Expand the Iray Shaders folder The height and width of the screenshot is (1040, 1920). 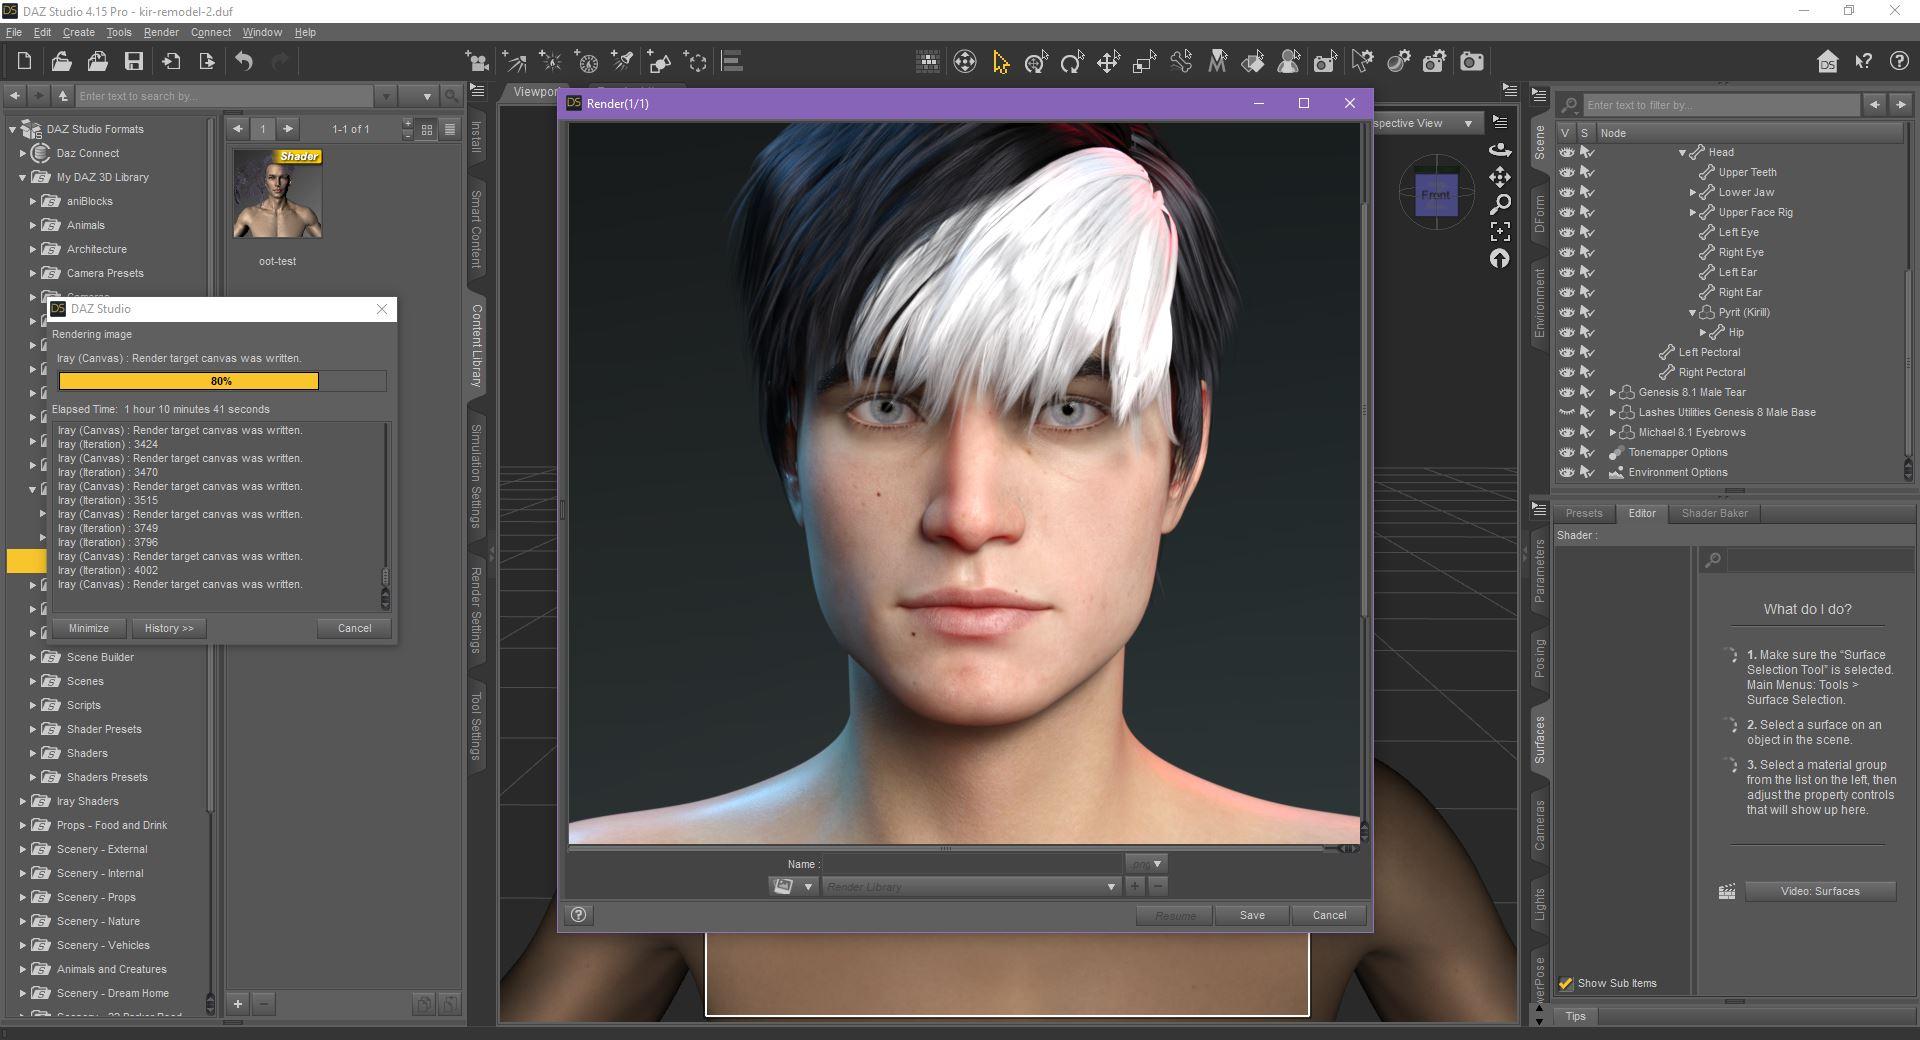point(23,801)
